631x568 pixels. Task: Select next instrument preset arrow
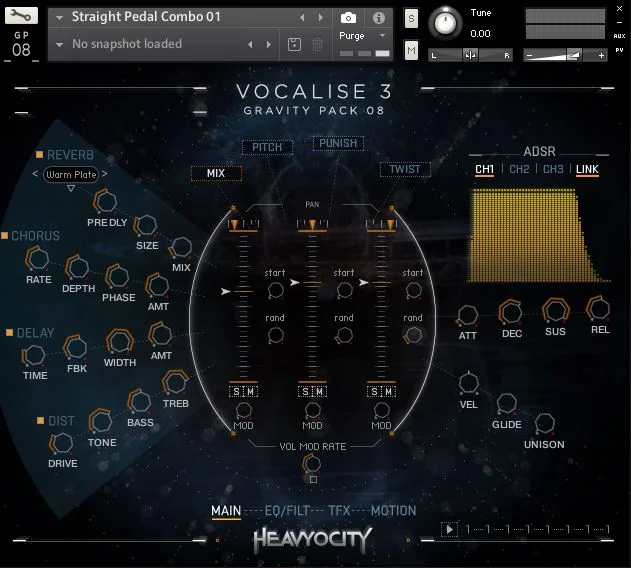pos(321,17)
